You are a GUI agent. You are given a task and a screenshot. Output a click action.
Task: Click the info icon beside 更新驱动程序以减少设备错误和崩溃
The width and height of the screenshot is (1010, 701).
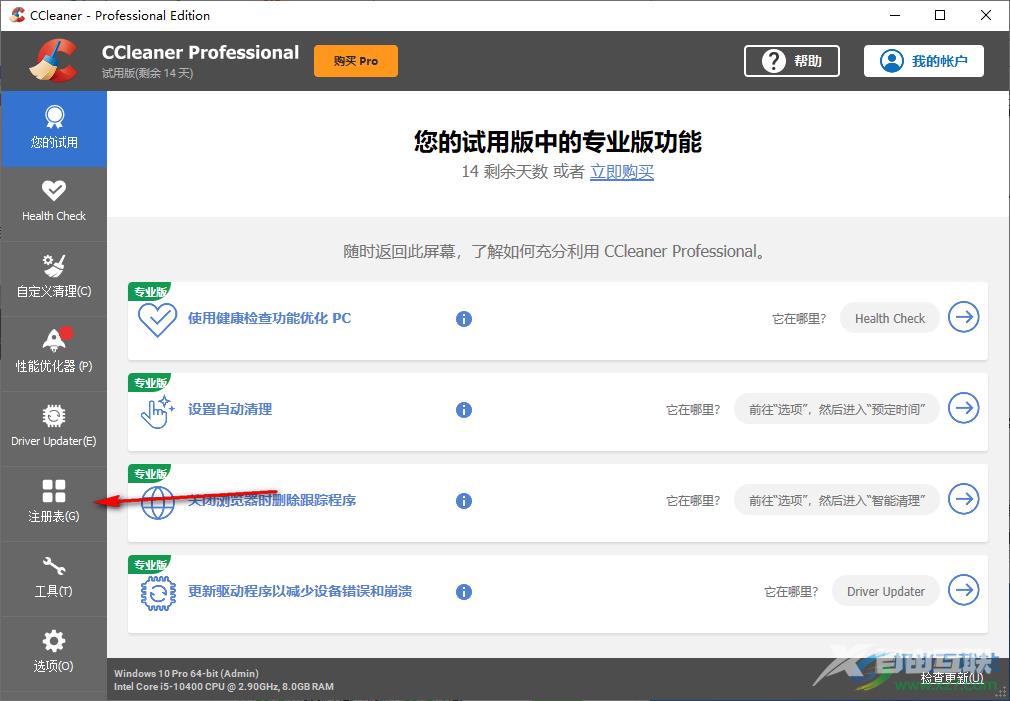(x=463, y=591)
